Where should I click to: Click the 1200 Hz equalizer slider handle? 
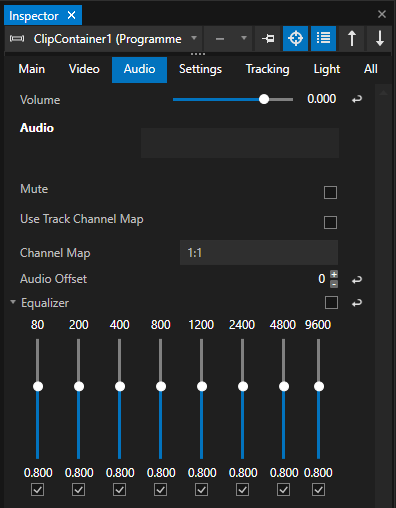coord(202,386)
